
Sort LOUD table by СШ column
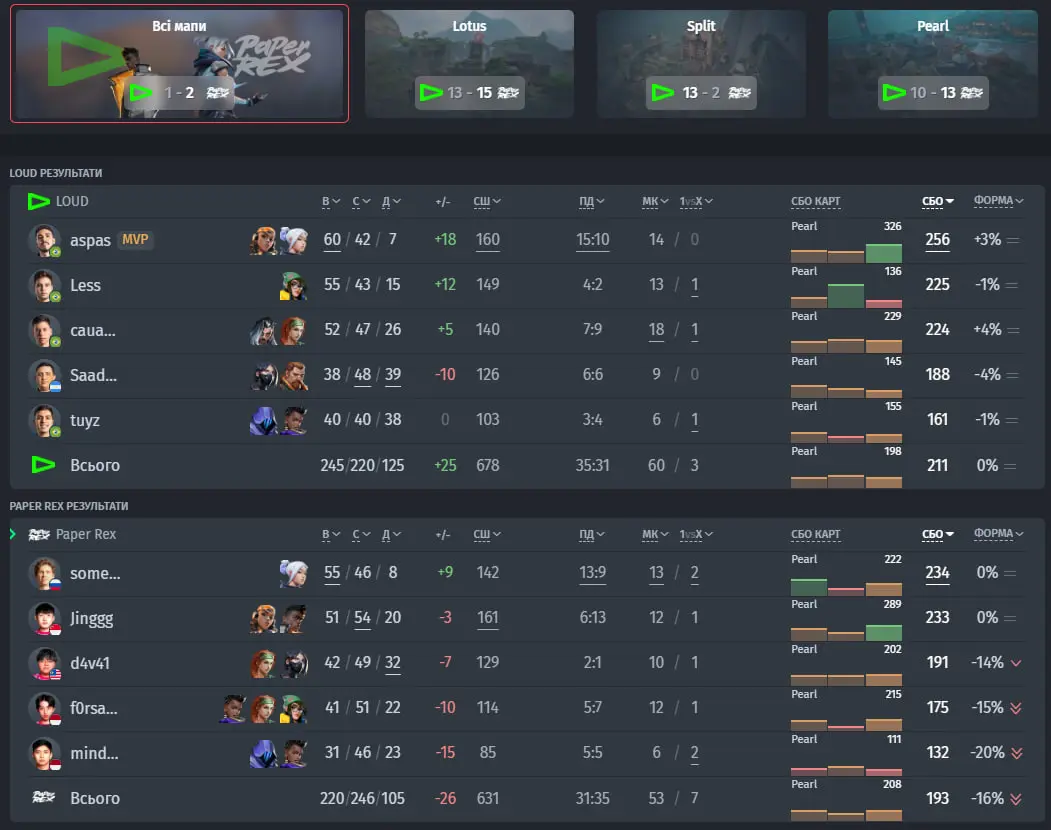pos(487,201)
